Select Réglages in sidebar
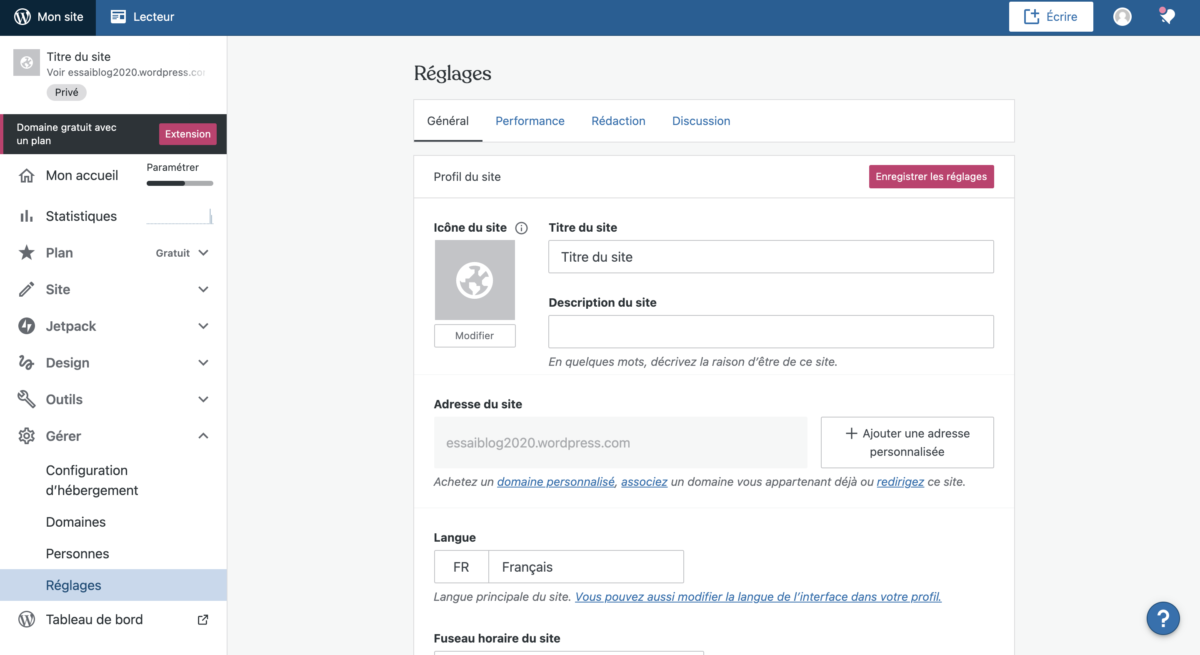The width and height of the screenshot is (1200, 655). (x=113, y=586)
